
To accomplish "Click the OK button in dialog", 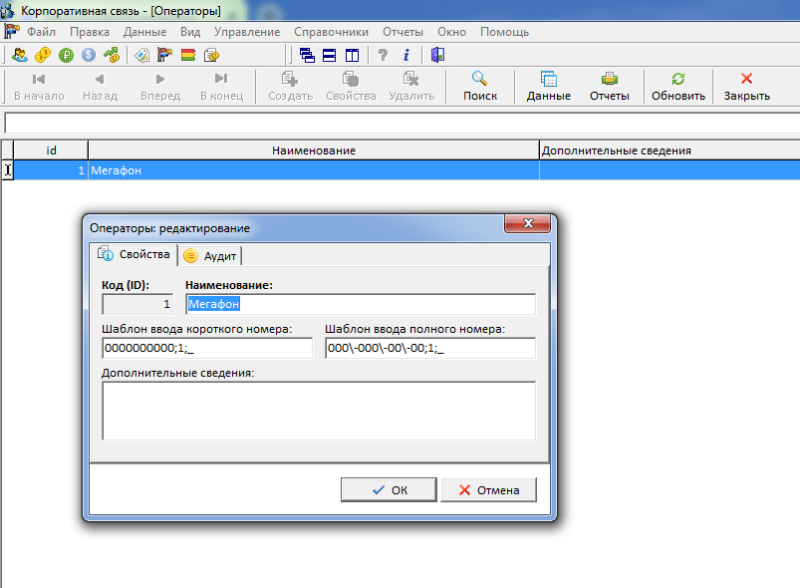I will (389, 489).
